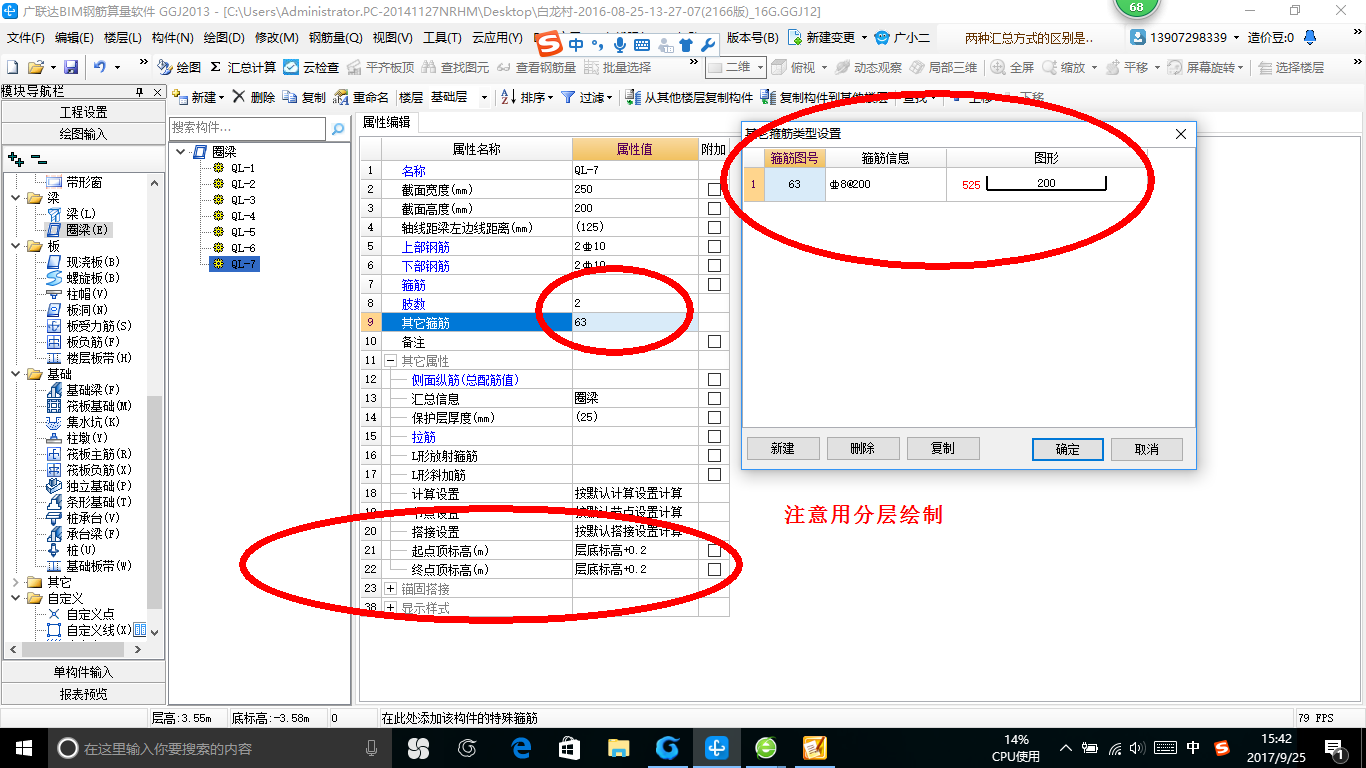Select 独立基础(P) in module tree
This screenshot has height=768, width=1366.
[x=90, y=486]
